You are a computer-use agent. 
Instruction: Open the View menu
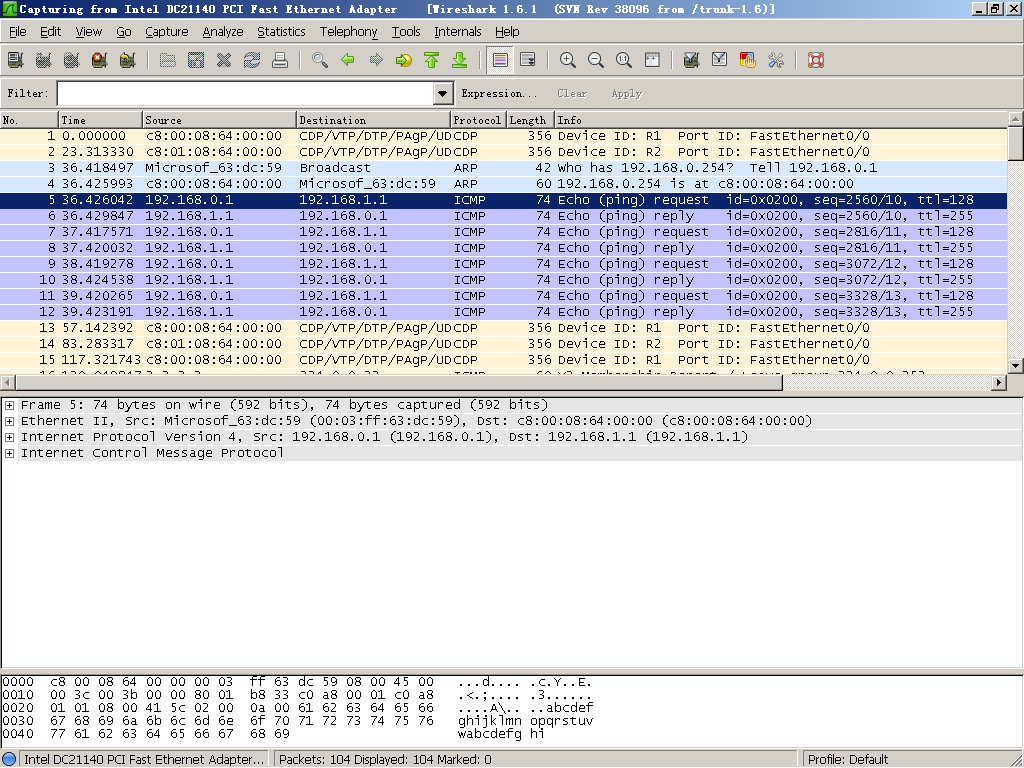(x=89, y=31)
